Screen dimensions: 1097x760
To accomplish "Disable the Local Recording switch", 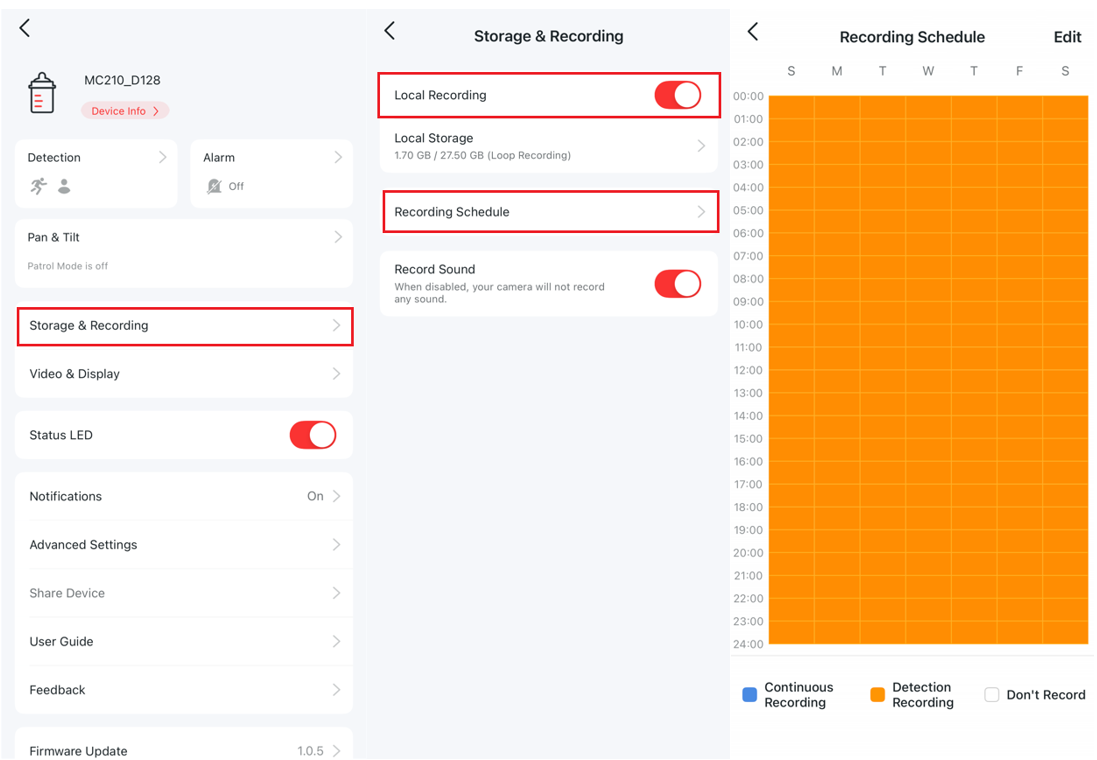I will [677, 95].
